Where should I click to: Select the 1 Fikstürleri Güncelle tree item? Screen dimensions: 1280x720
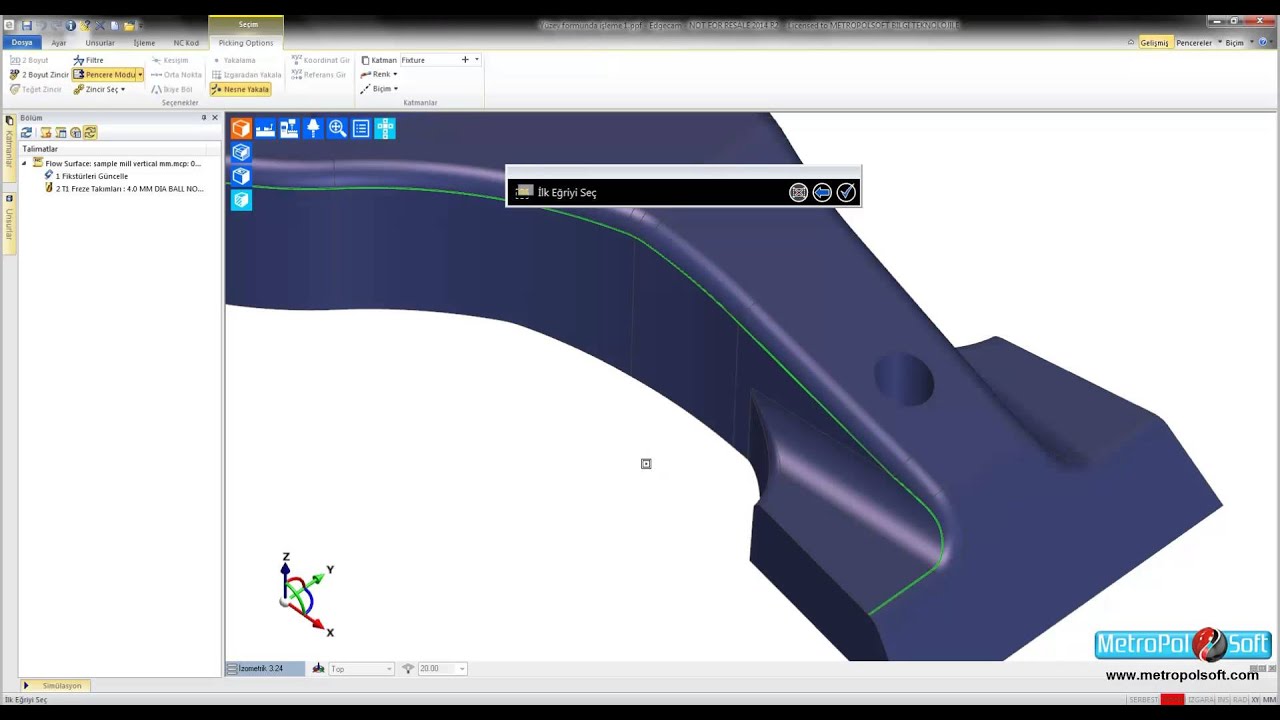pyautogui.click(x=86, y=176)
